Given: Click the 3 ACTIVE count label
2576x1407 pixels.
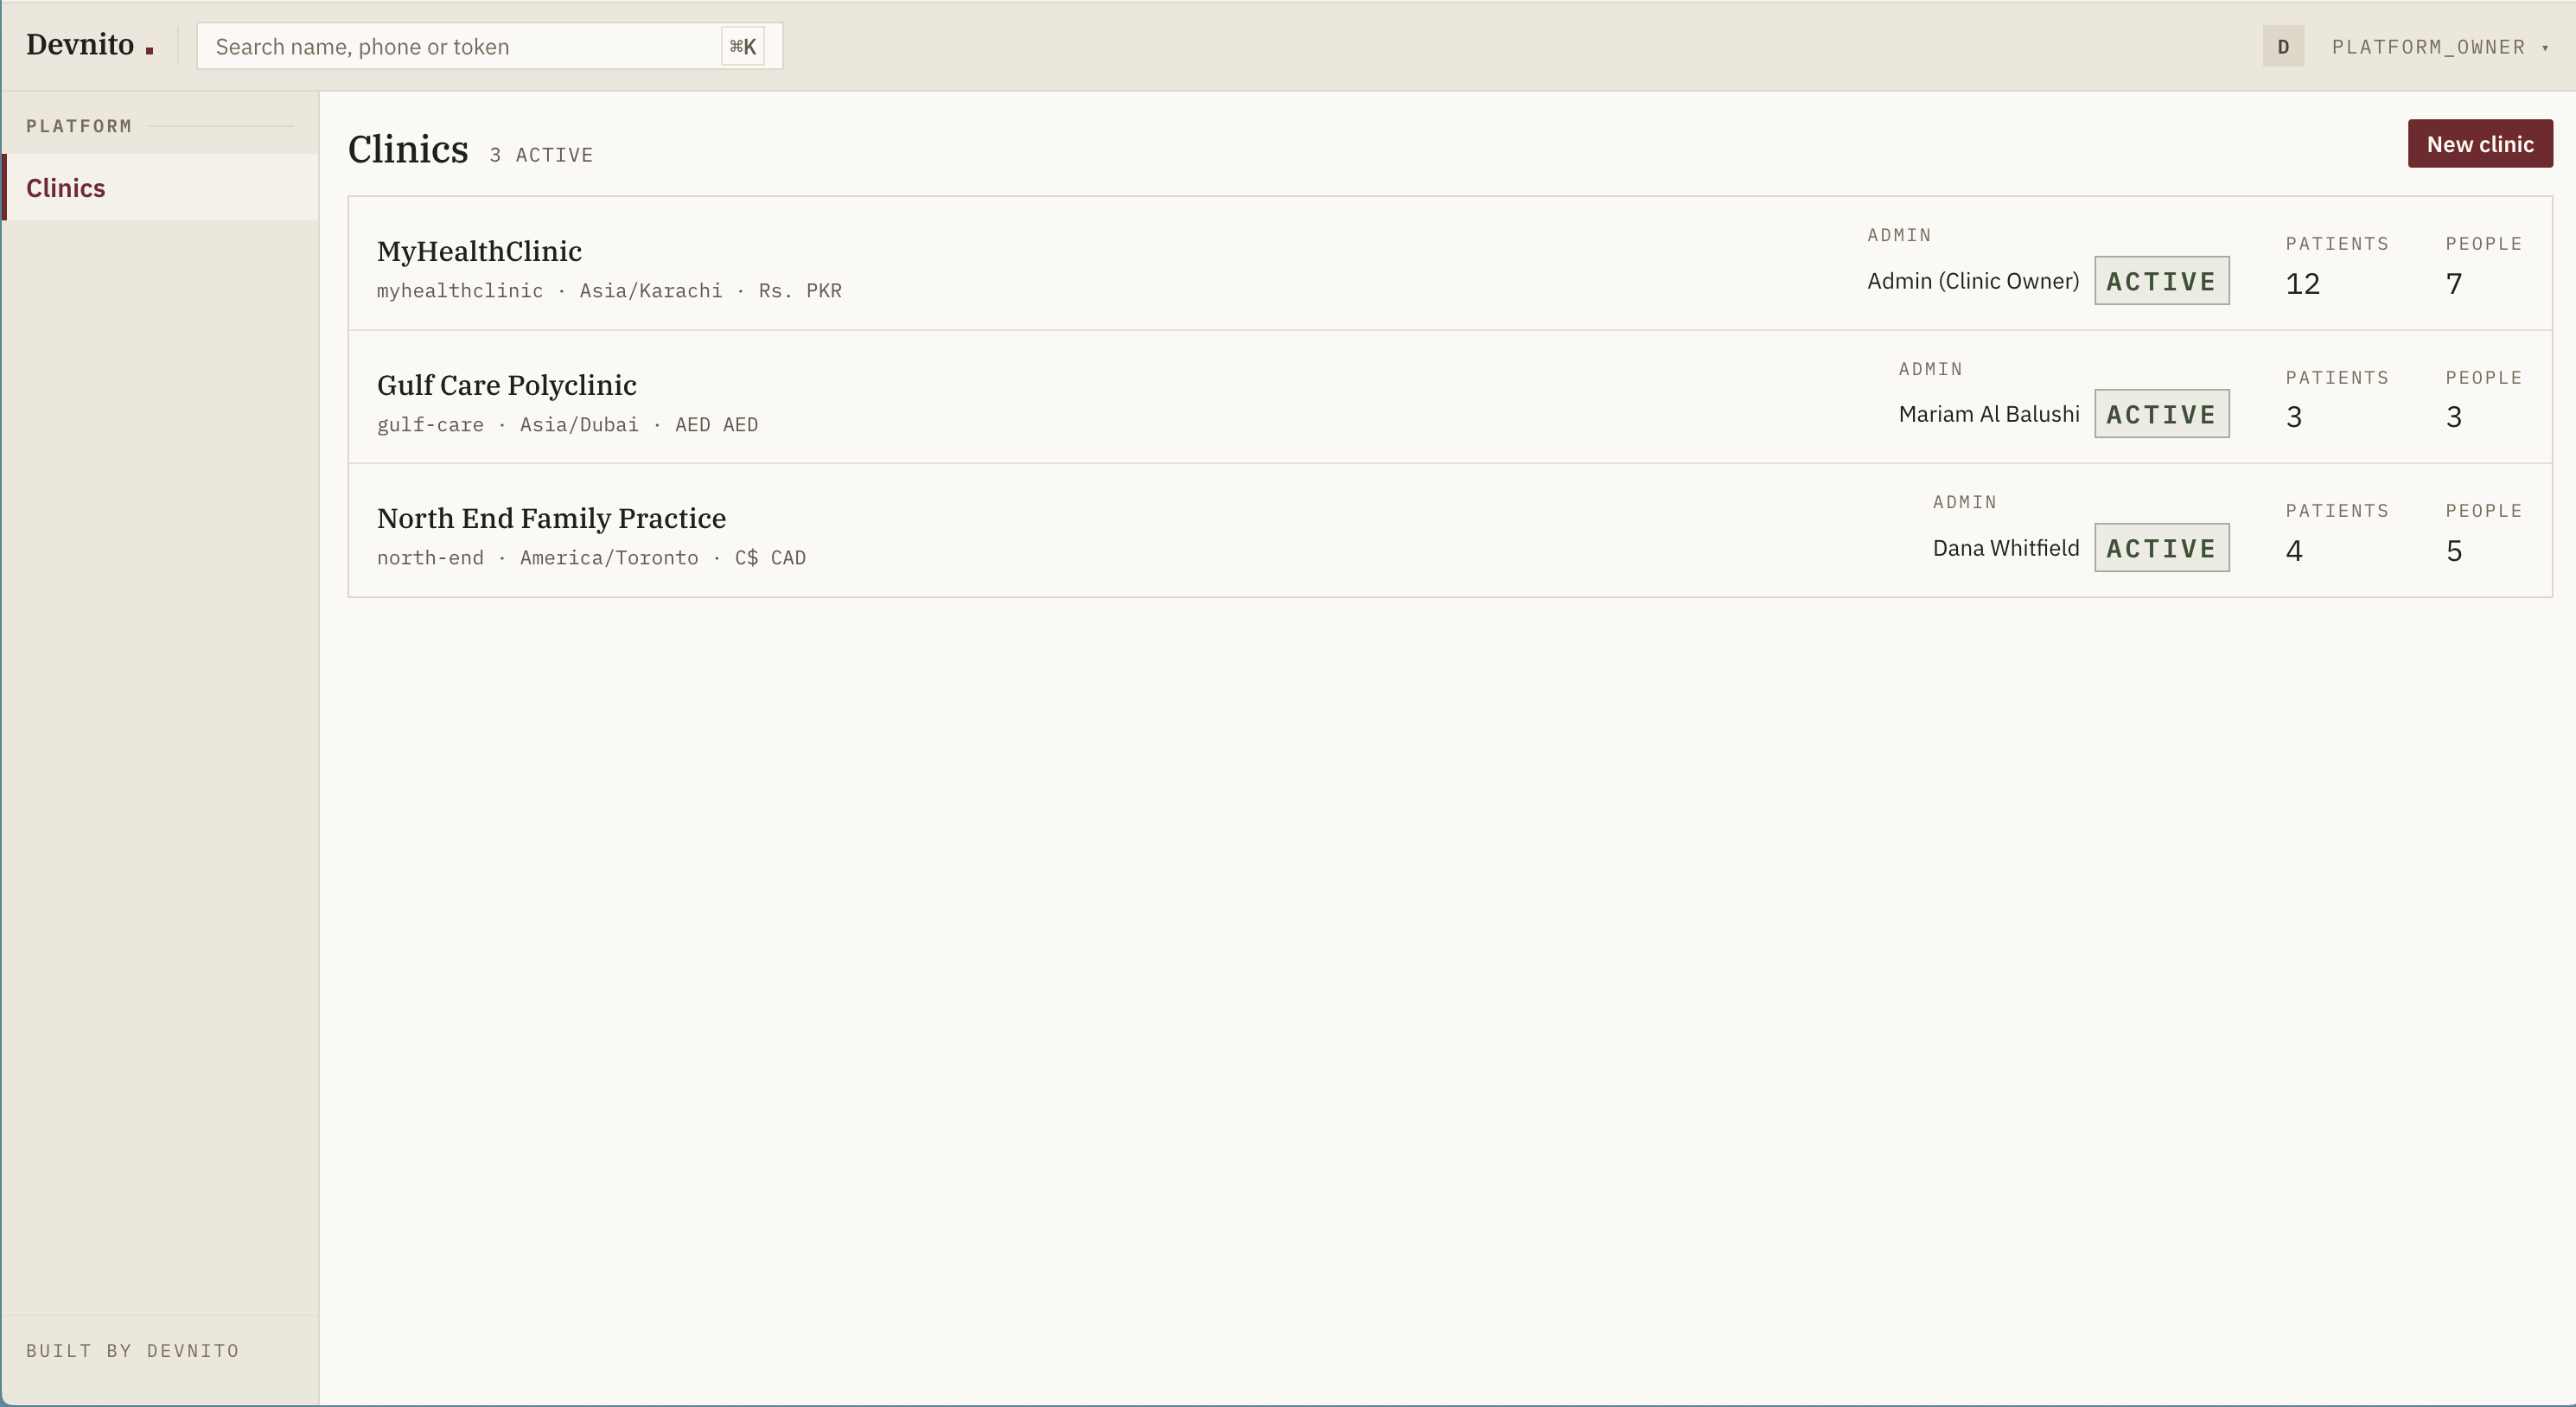Looking at the screenshot, I should (x=541, y=155).
